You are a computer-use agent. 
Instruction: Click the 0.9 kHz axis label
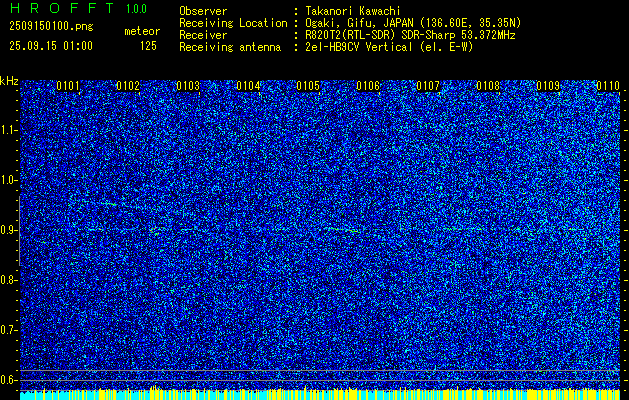[x=8, y=230]
